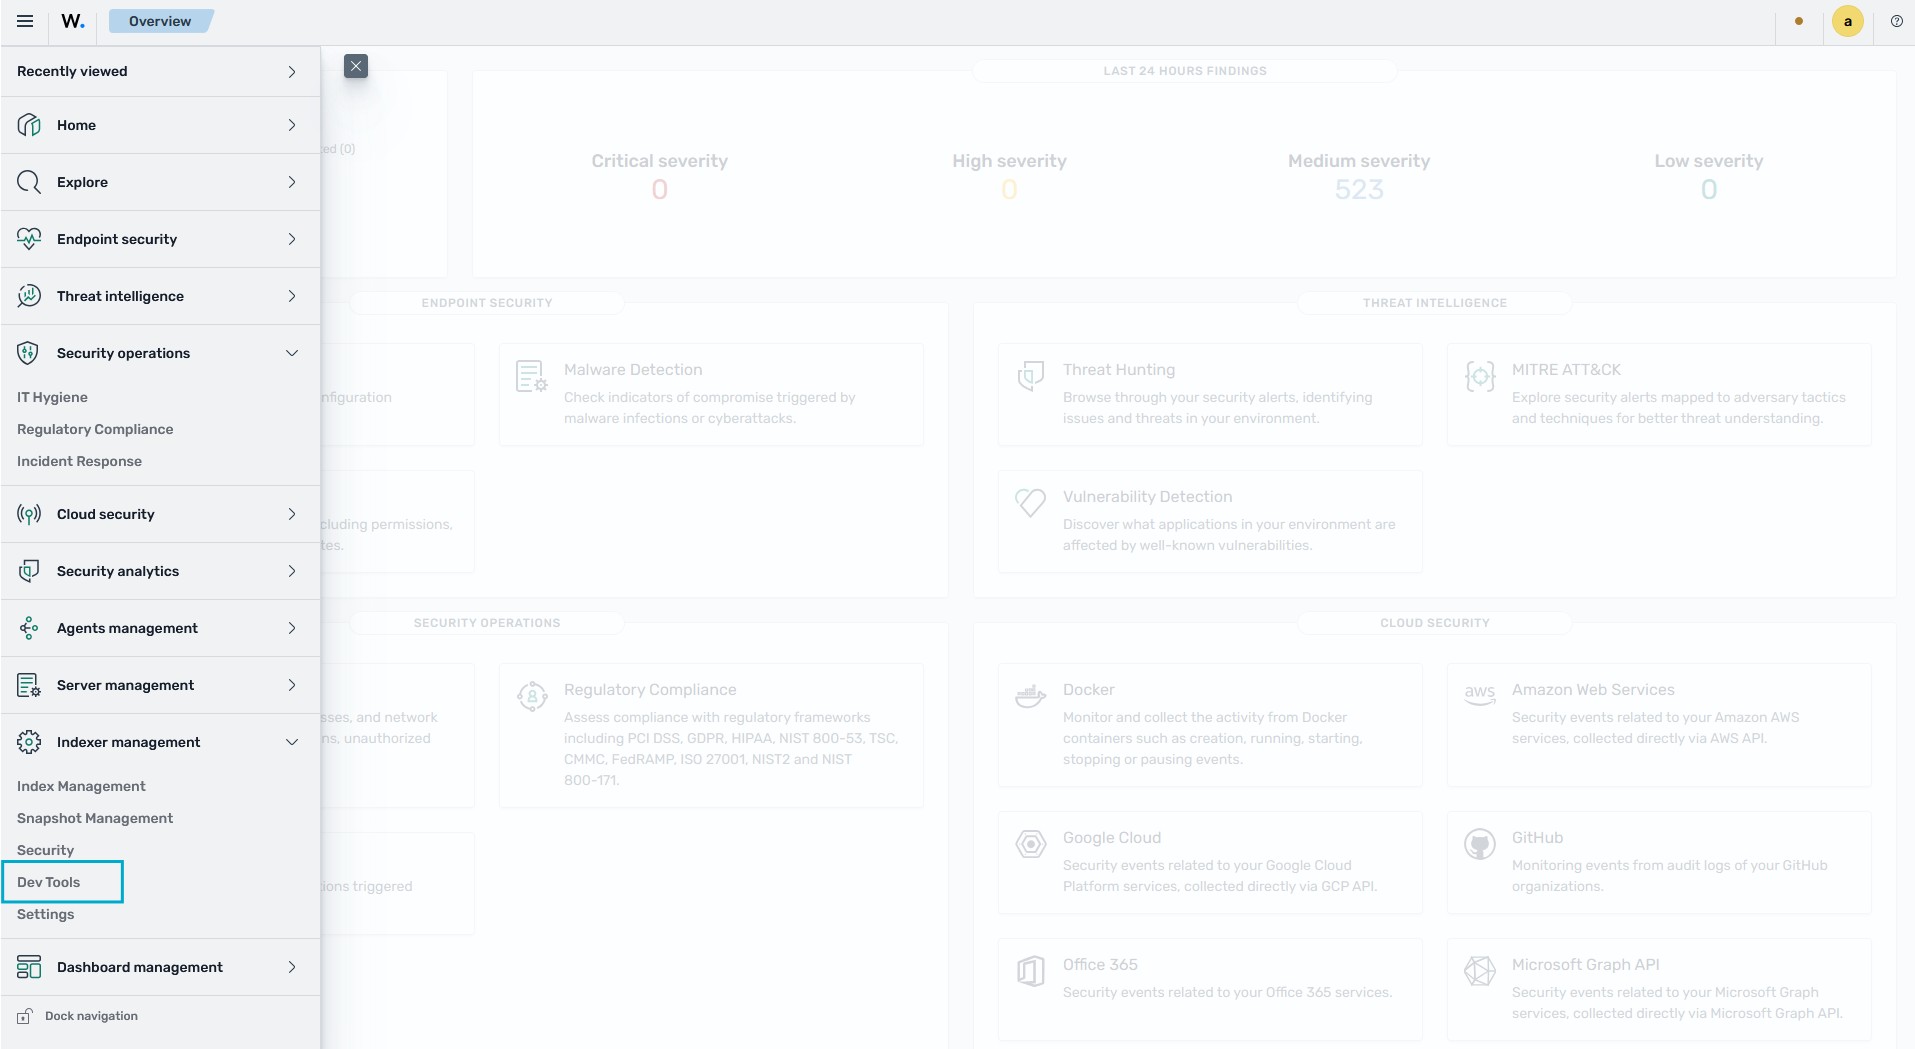
Task: Toggle the hamburger navigation menu
Action: pos(25,21)
